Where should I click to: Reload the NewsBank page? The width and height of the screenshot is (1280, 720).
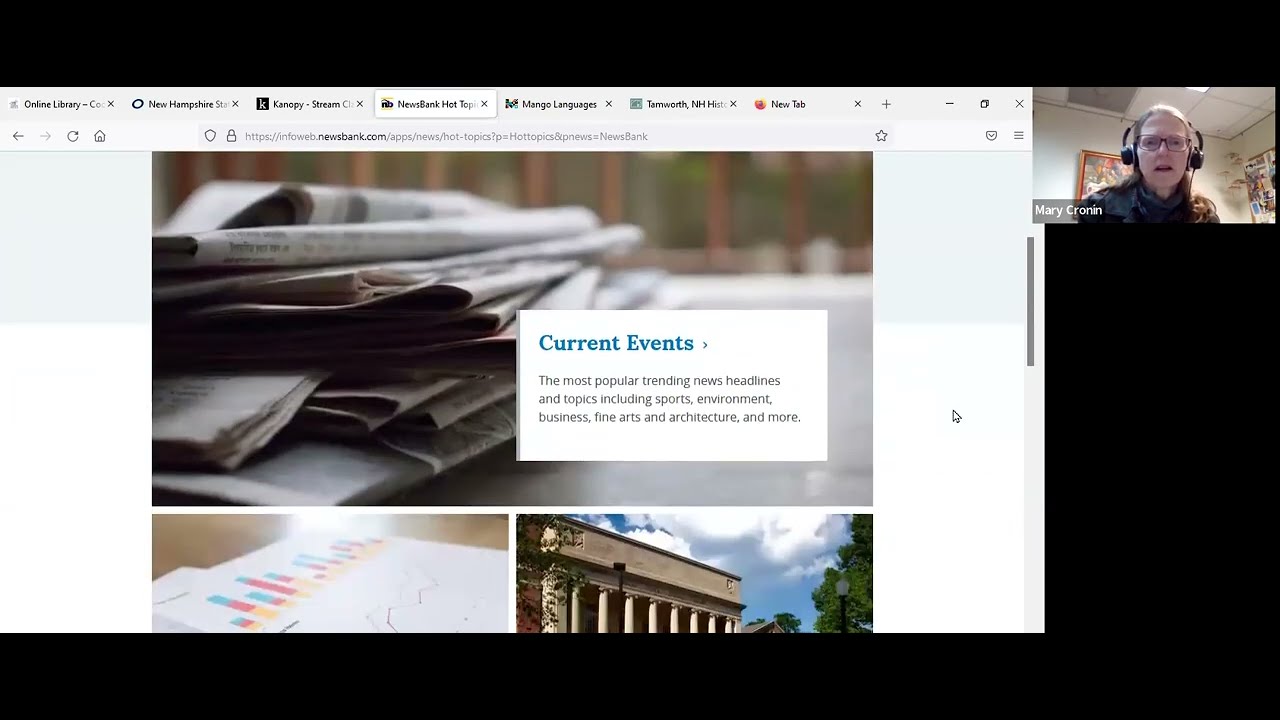73,136
